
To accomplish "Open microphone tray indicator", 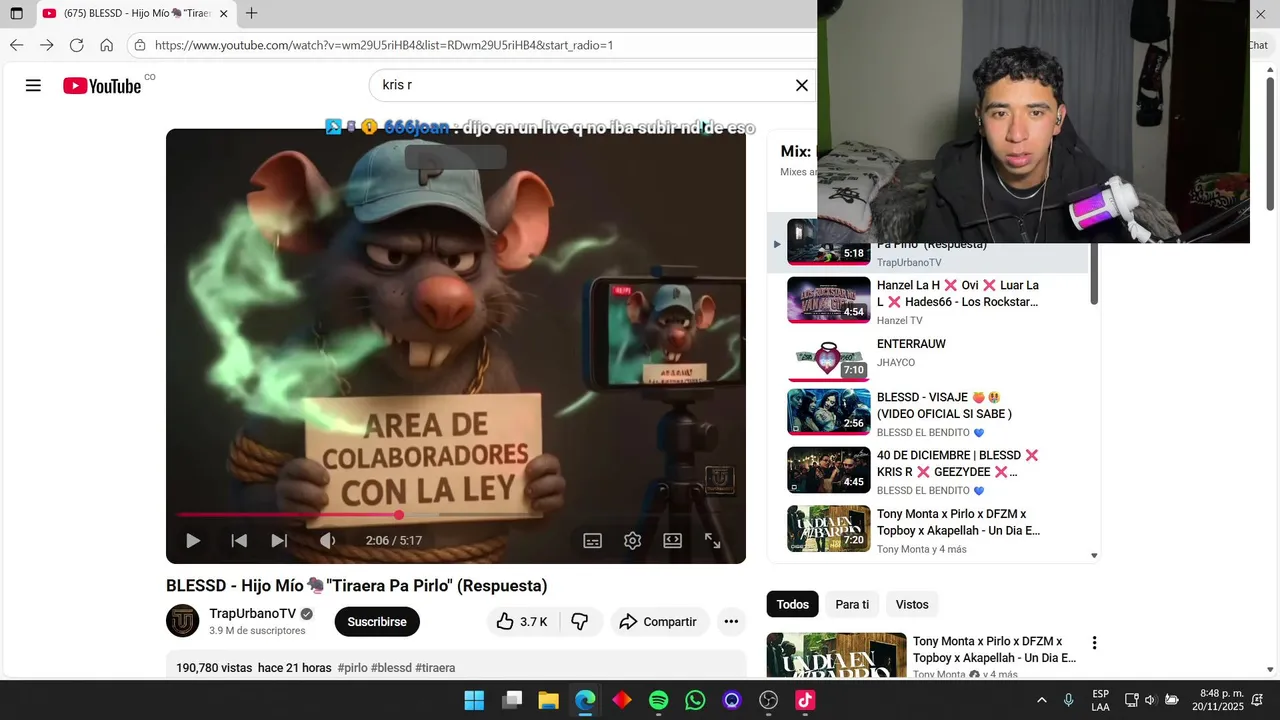I will tap(1069, 700).
